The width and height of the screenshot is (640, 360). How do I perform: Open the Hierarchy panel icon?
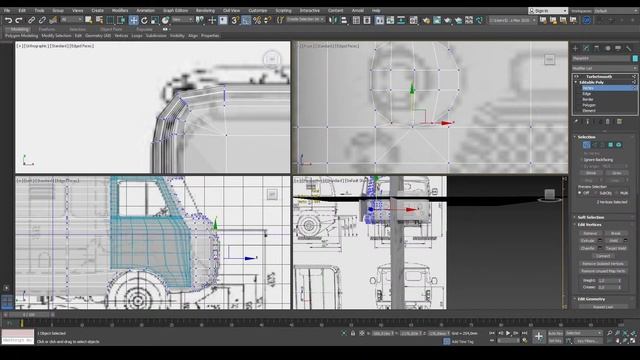(597, 48)
